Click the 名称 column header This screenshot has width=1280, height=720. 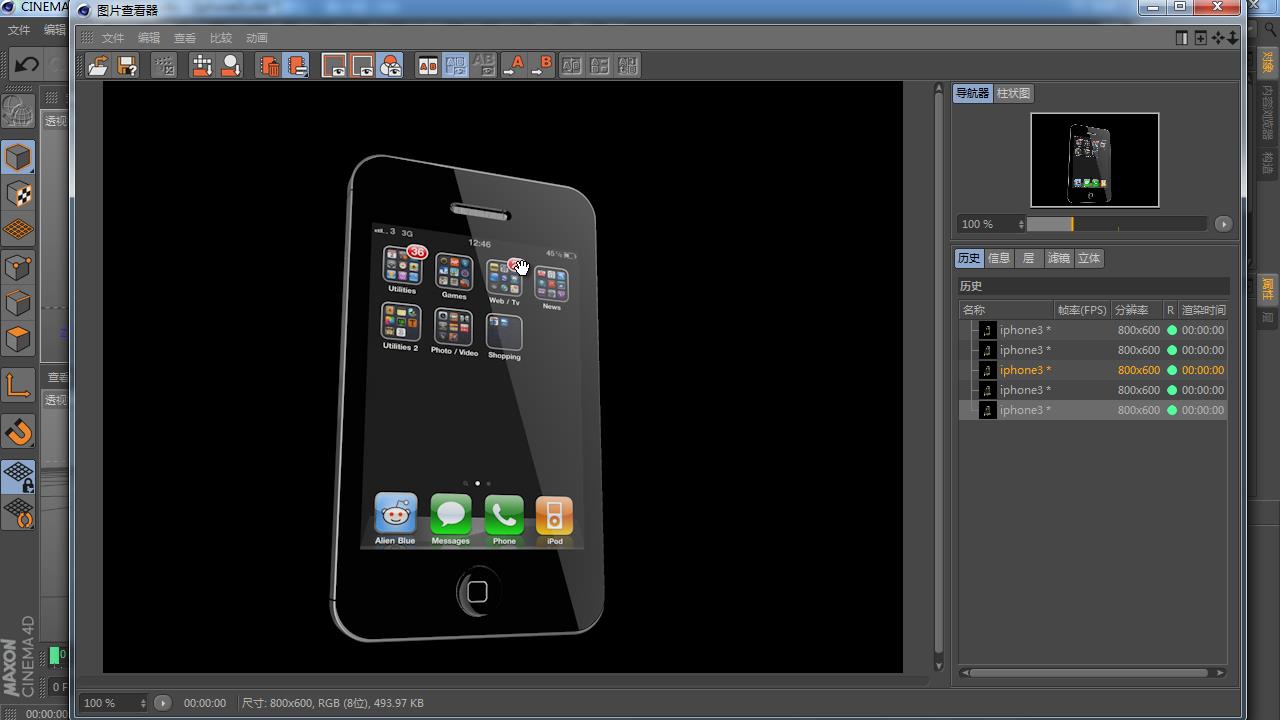[x=1005, y=310]
